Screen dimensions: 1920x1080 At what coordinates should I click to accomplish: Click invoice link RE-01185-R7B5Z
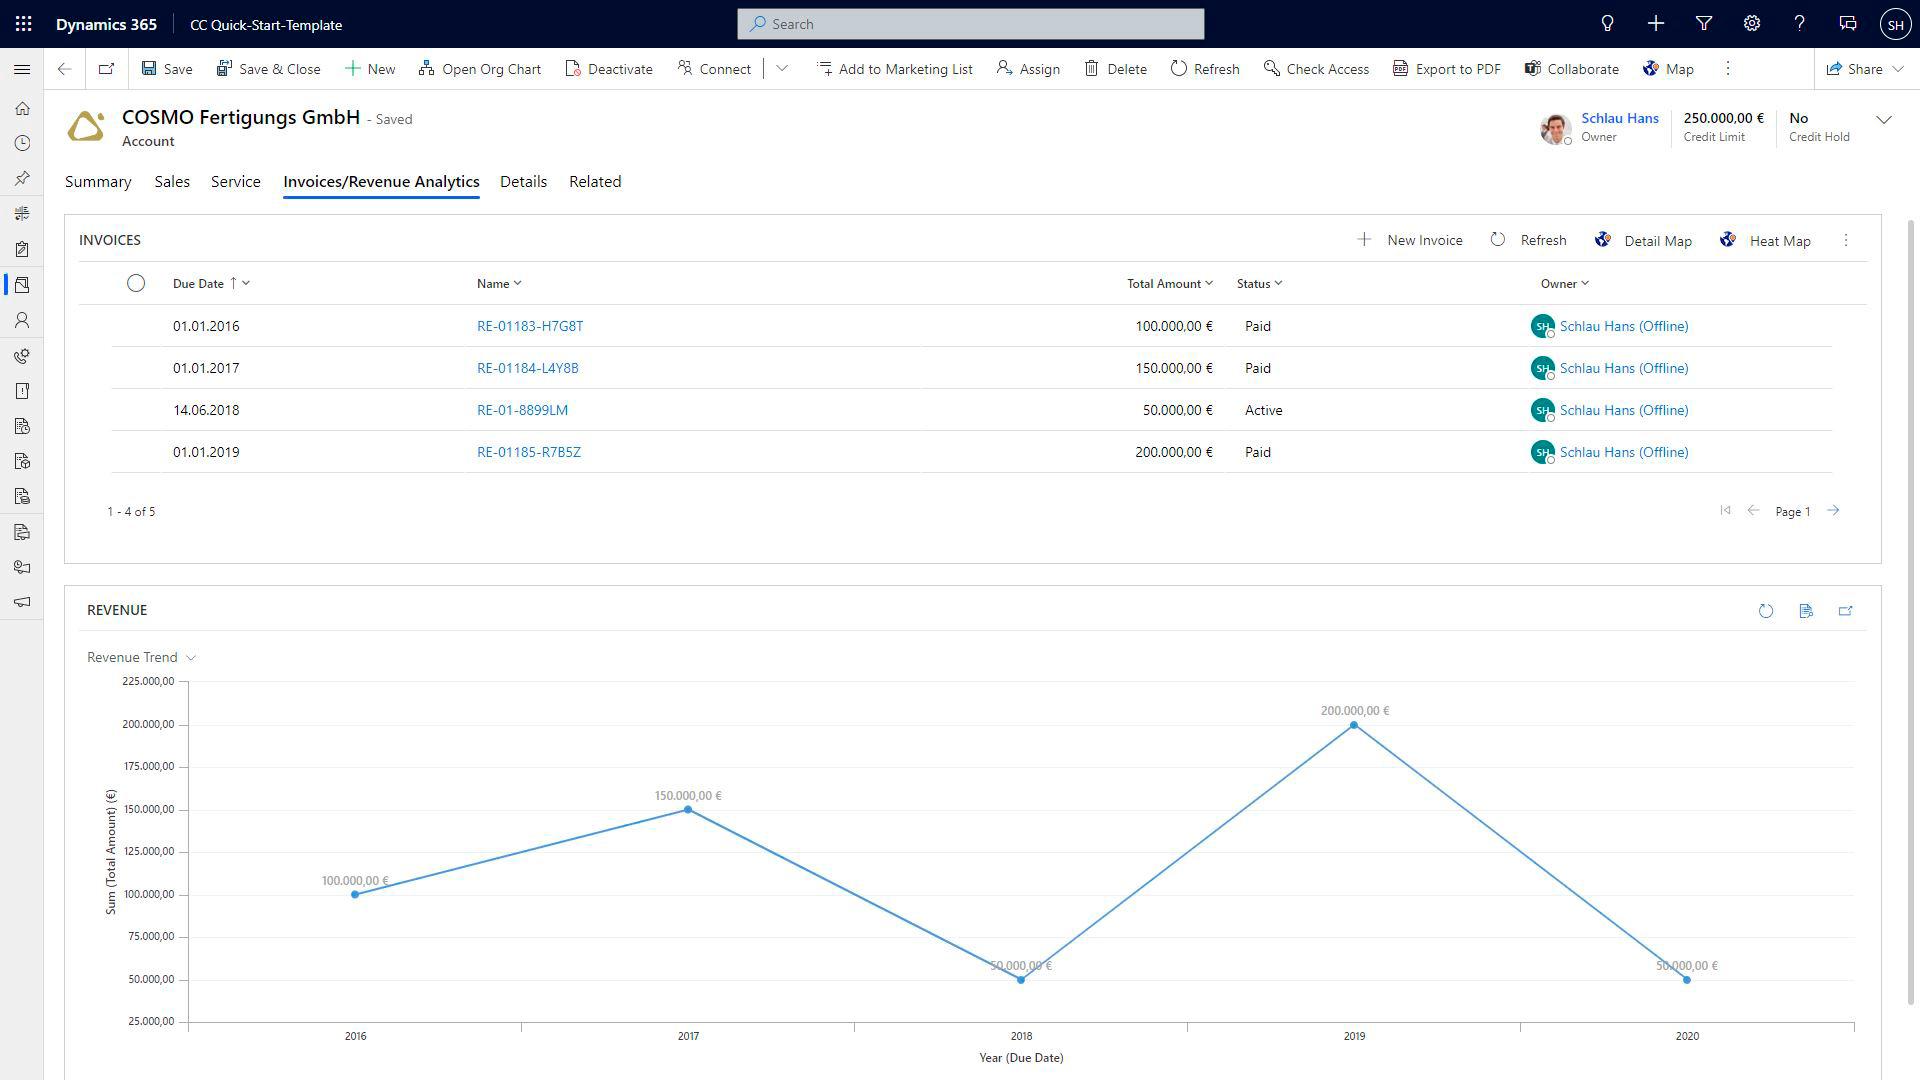(529, 452)
